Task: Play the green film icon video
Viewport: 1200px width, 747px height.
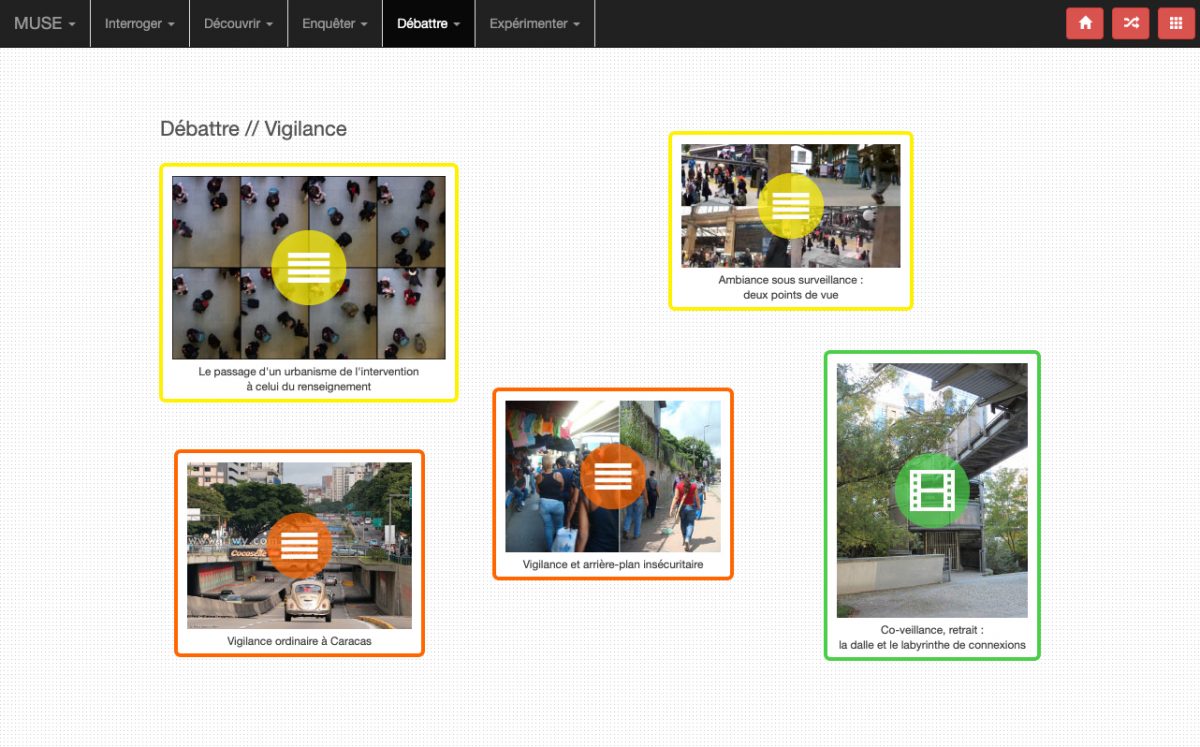Action: point(932,490)
